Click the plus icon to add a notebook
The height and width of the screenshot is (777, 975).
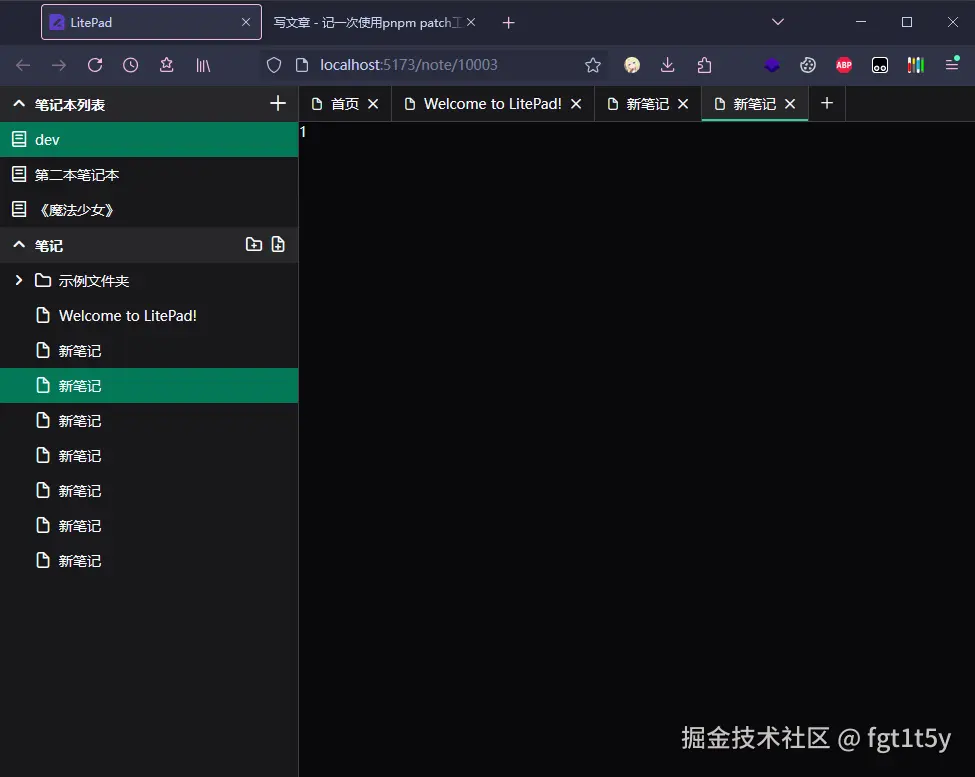pyautogui.click(x=278, y=104)
